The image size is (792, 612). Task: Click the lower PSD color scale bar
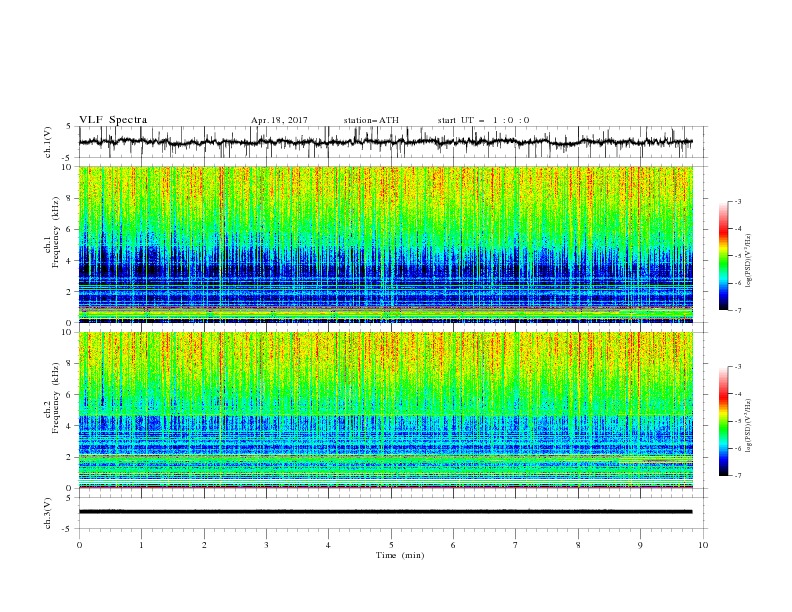(724, 421)
